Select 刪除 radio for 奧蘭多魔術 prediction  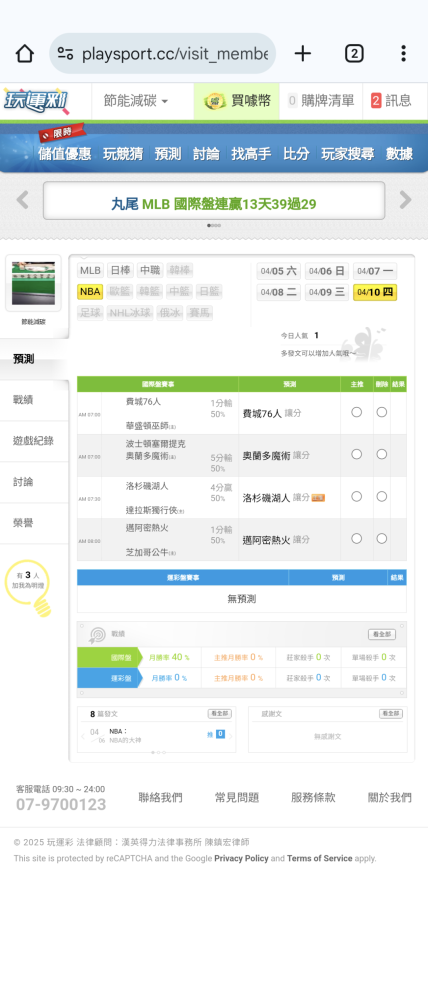pos(381,455)
